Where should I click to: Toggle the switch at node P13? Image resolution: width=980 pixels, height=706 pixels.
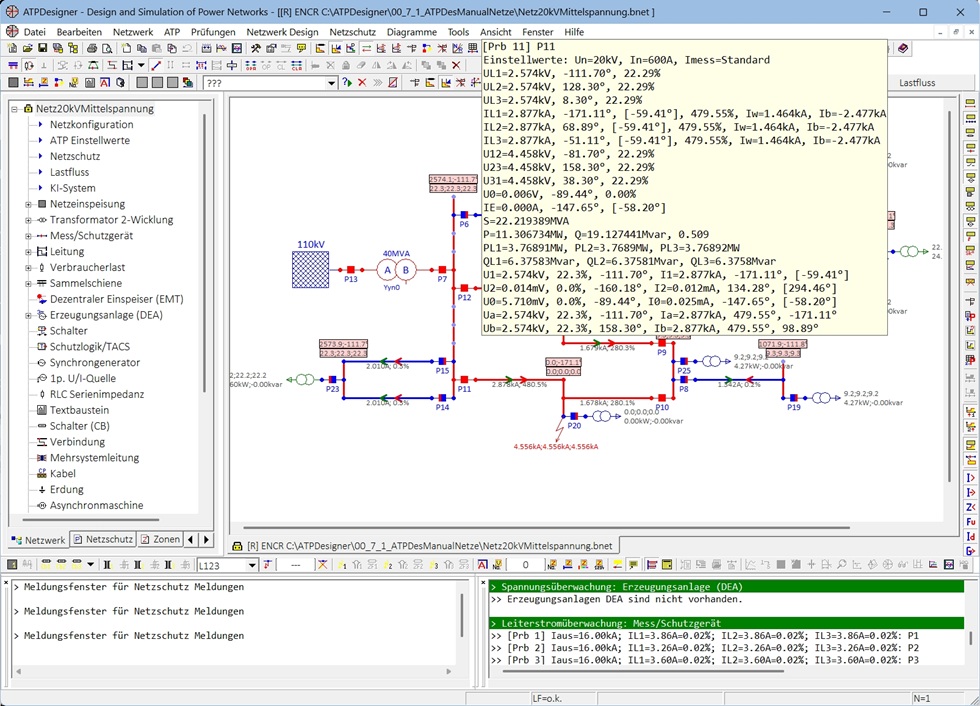[x=352, y=269]
